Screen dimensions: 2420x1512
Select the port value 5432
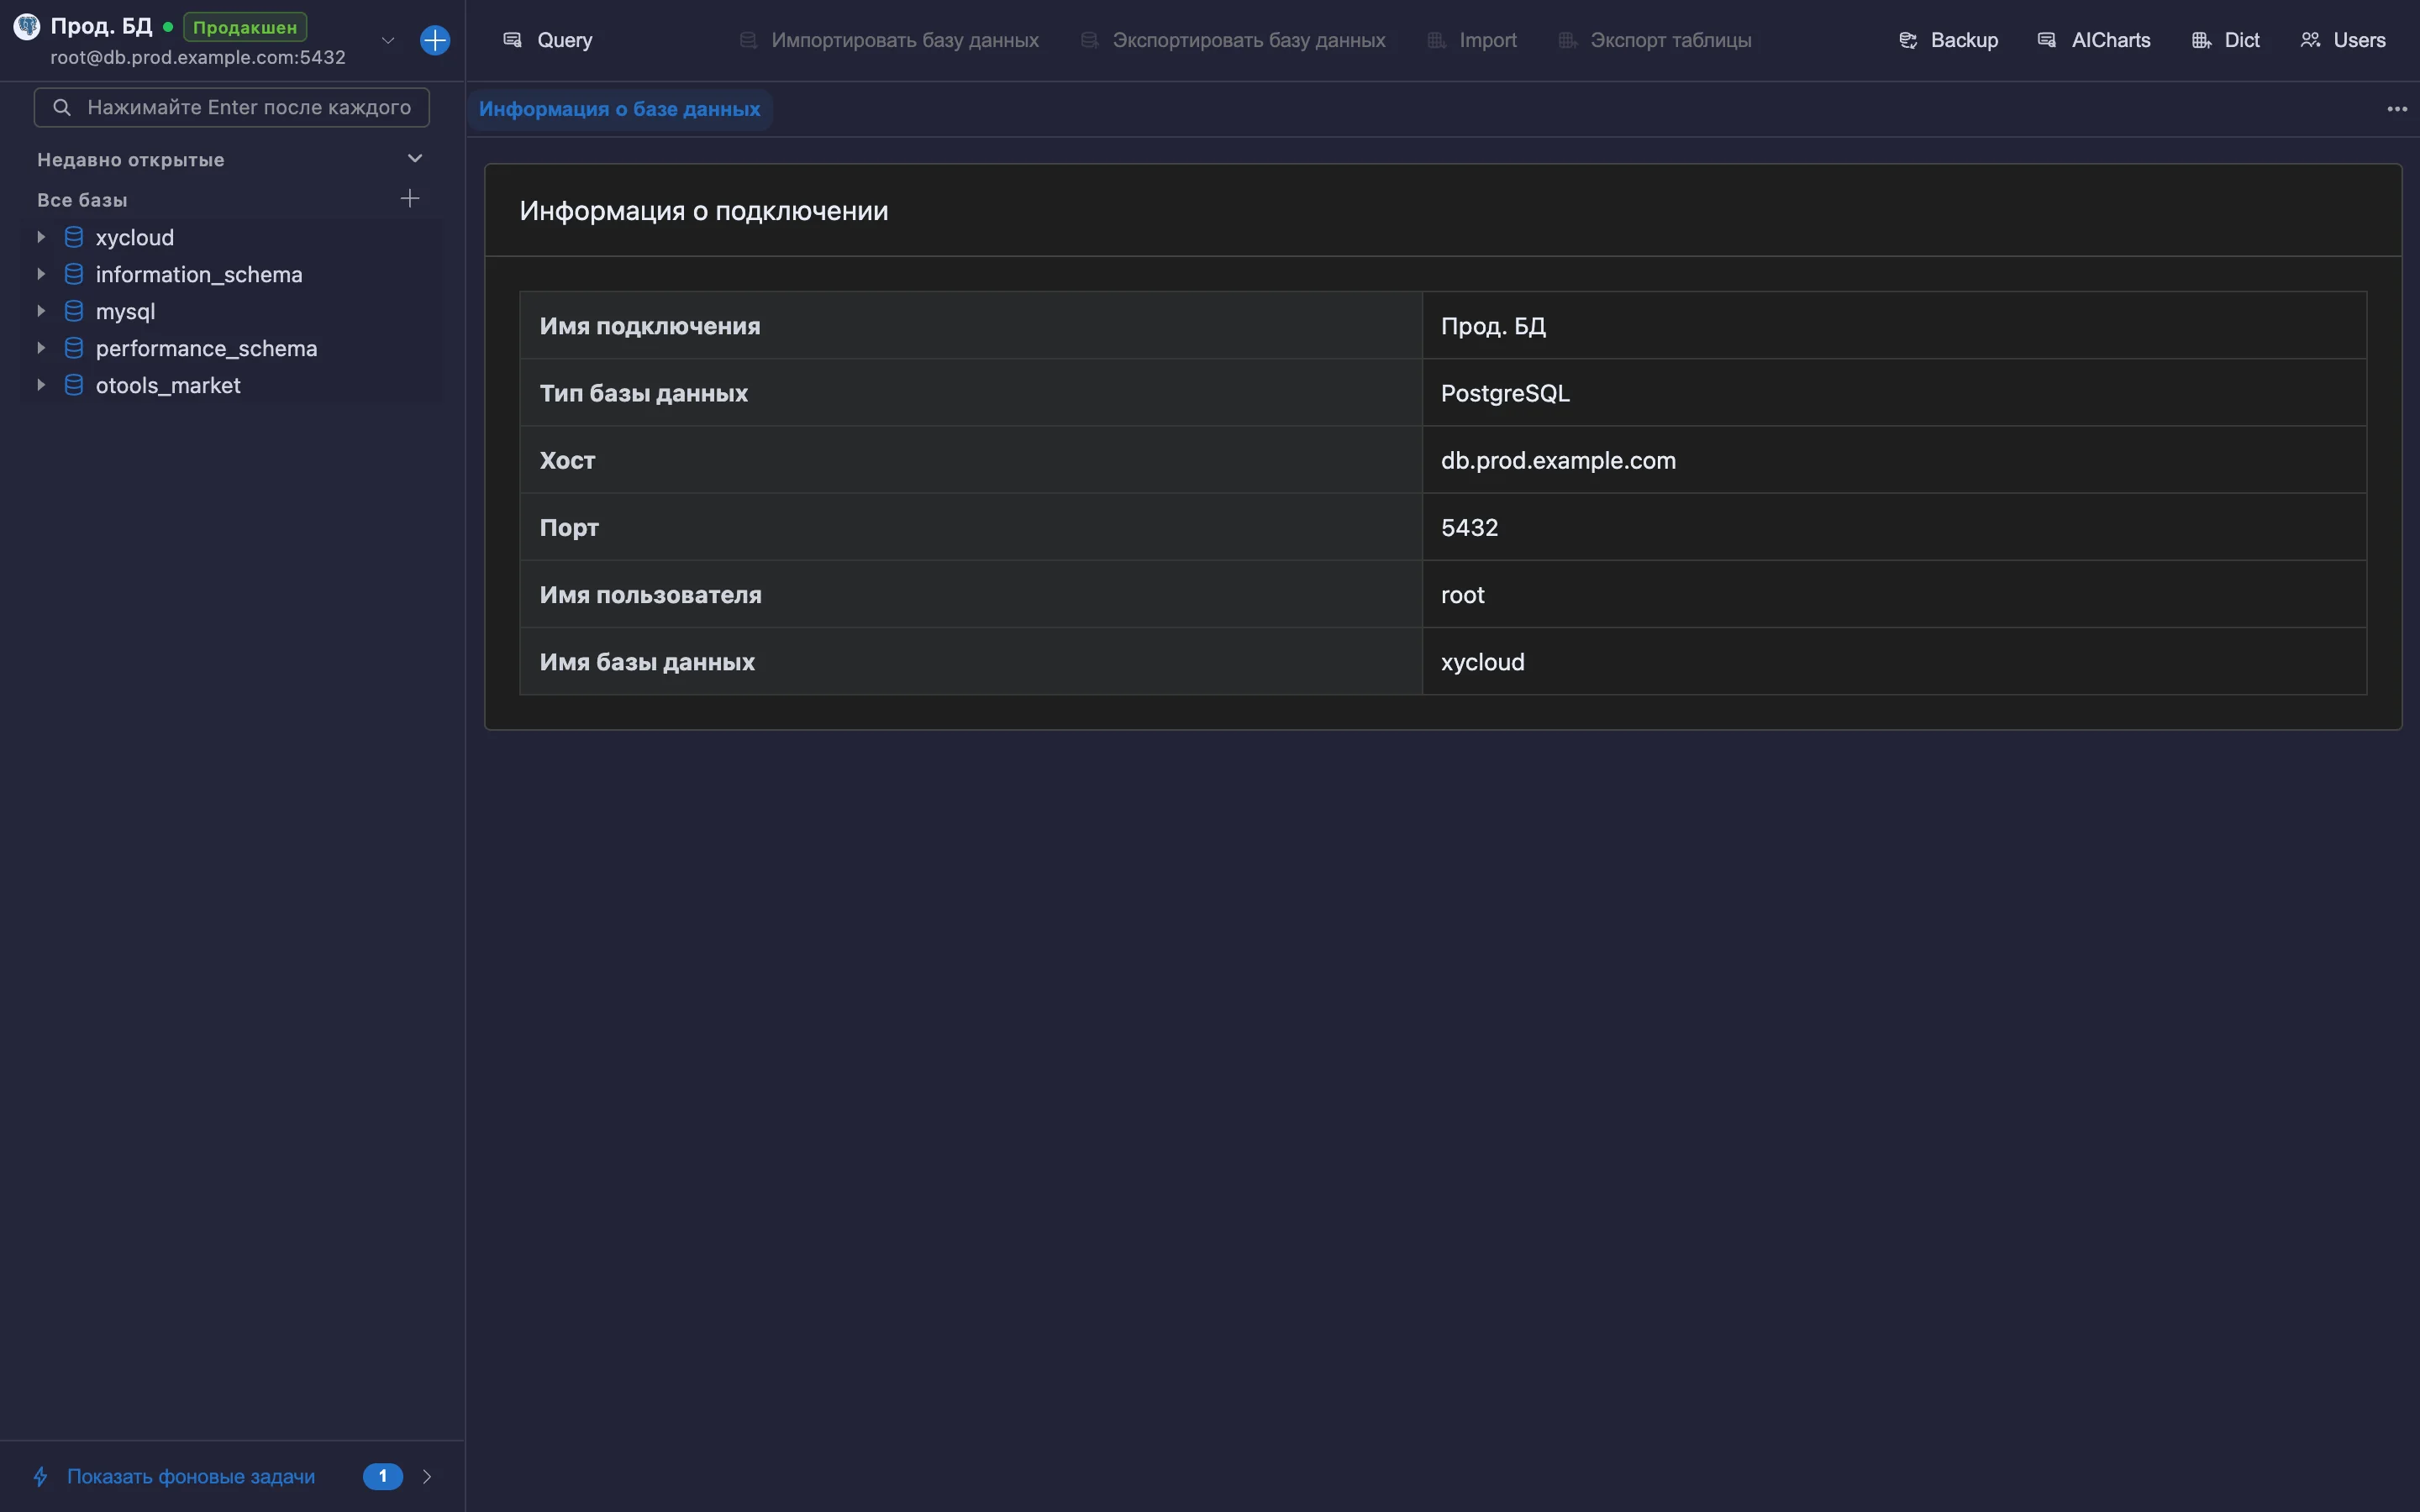click(1469, 527)
